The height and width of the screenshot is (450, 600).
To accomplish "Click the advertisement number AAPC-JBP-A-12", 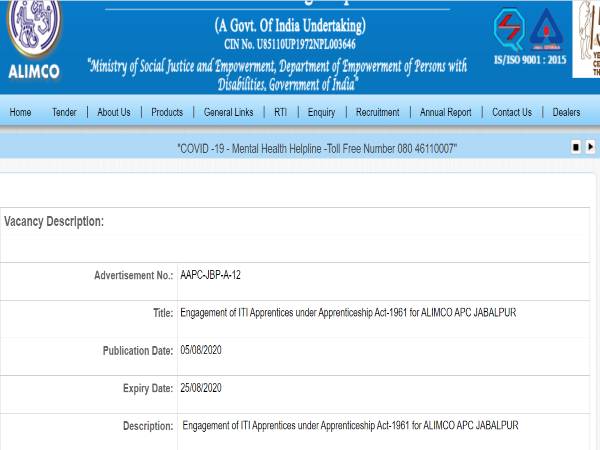I will (210, 275).
